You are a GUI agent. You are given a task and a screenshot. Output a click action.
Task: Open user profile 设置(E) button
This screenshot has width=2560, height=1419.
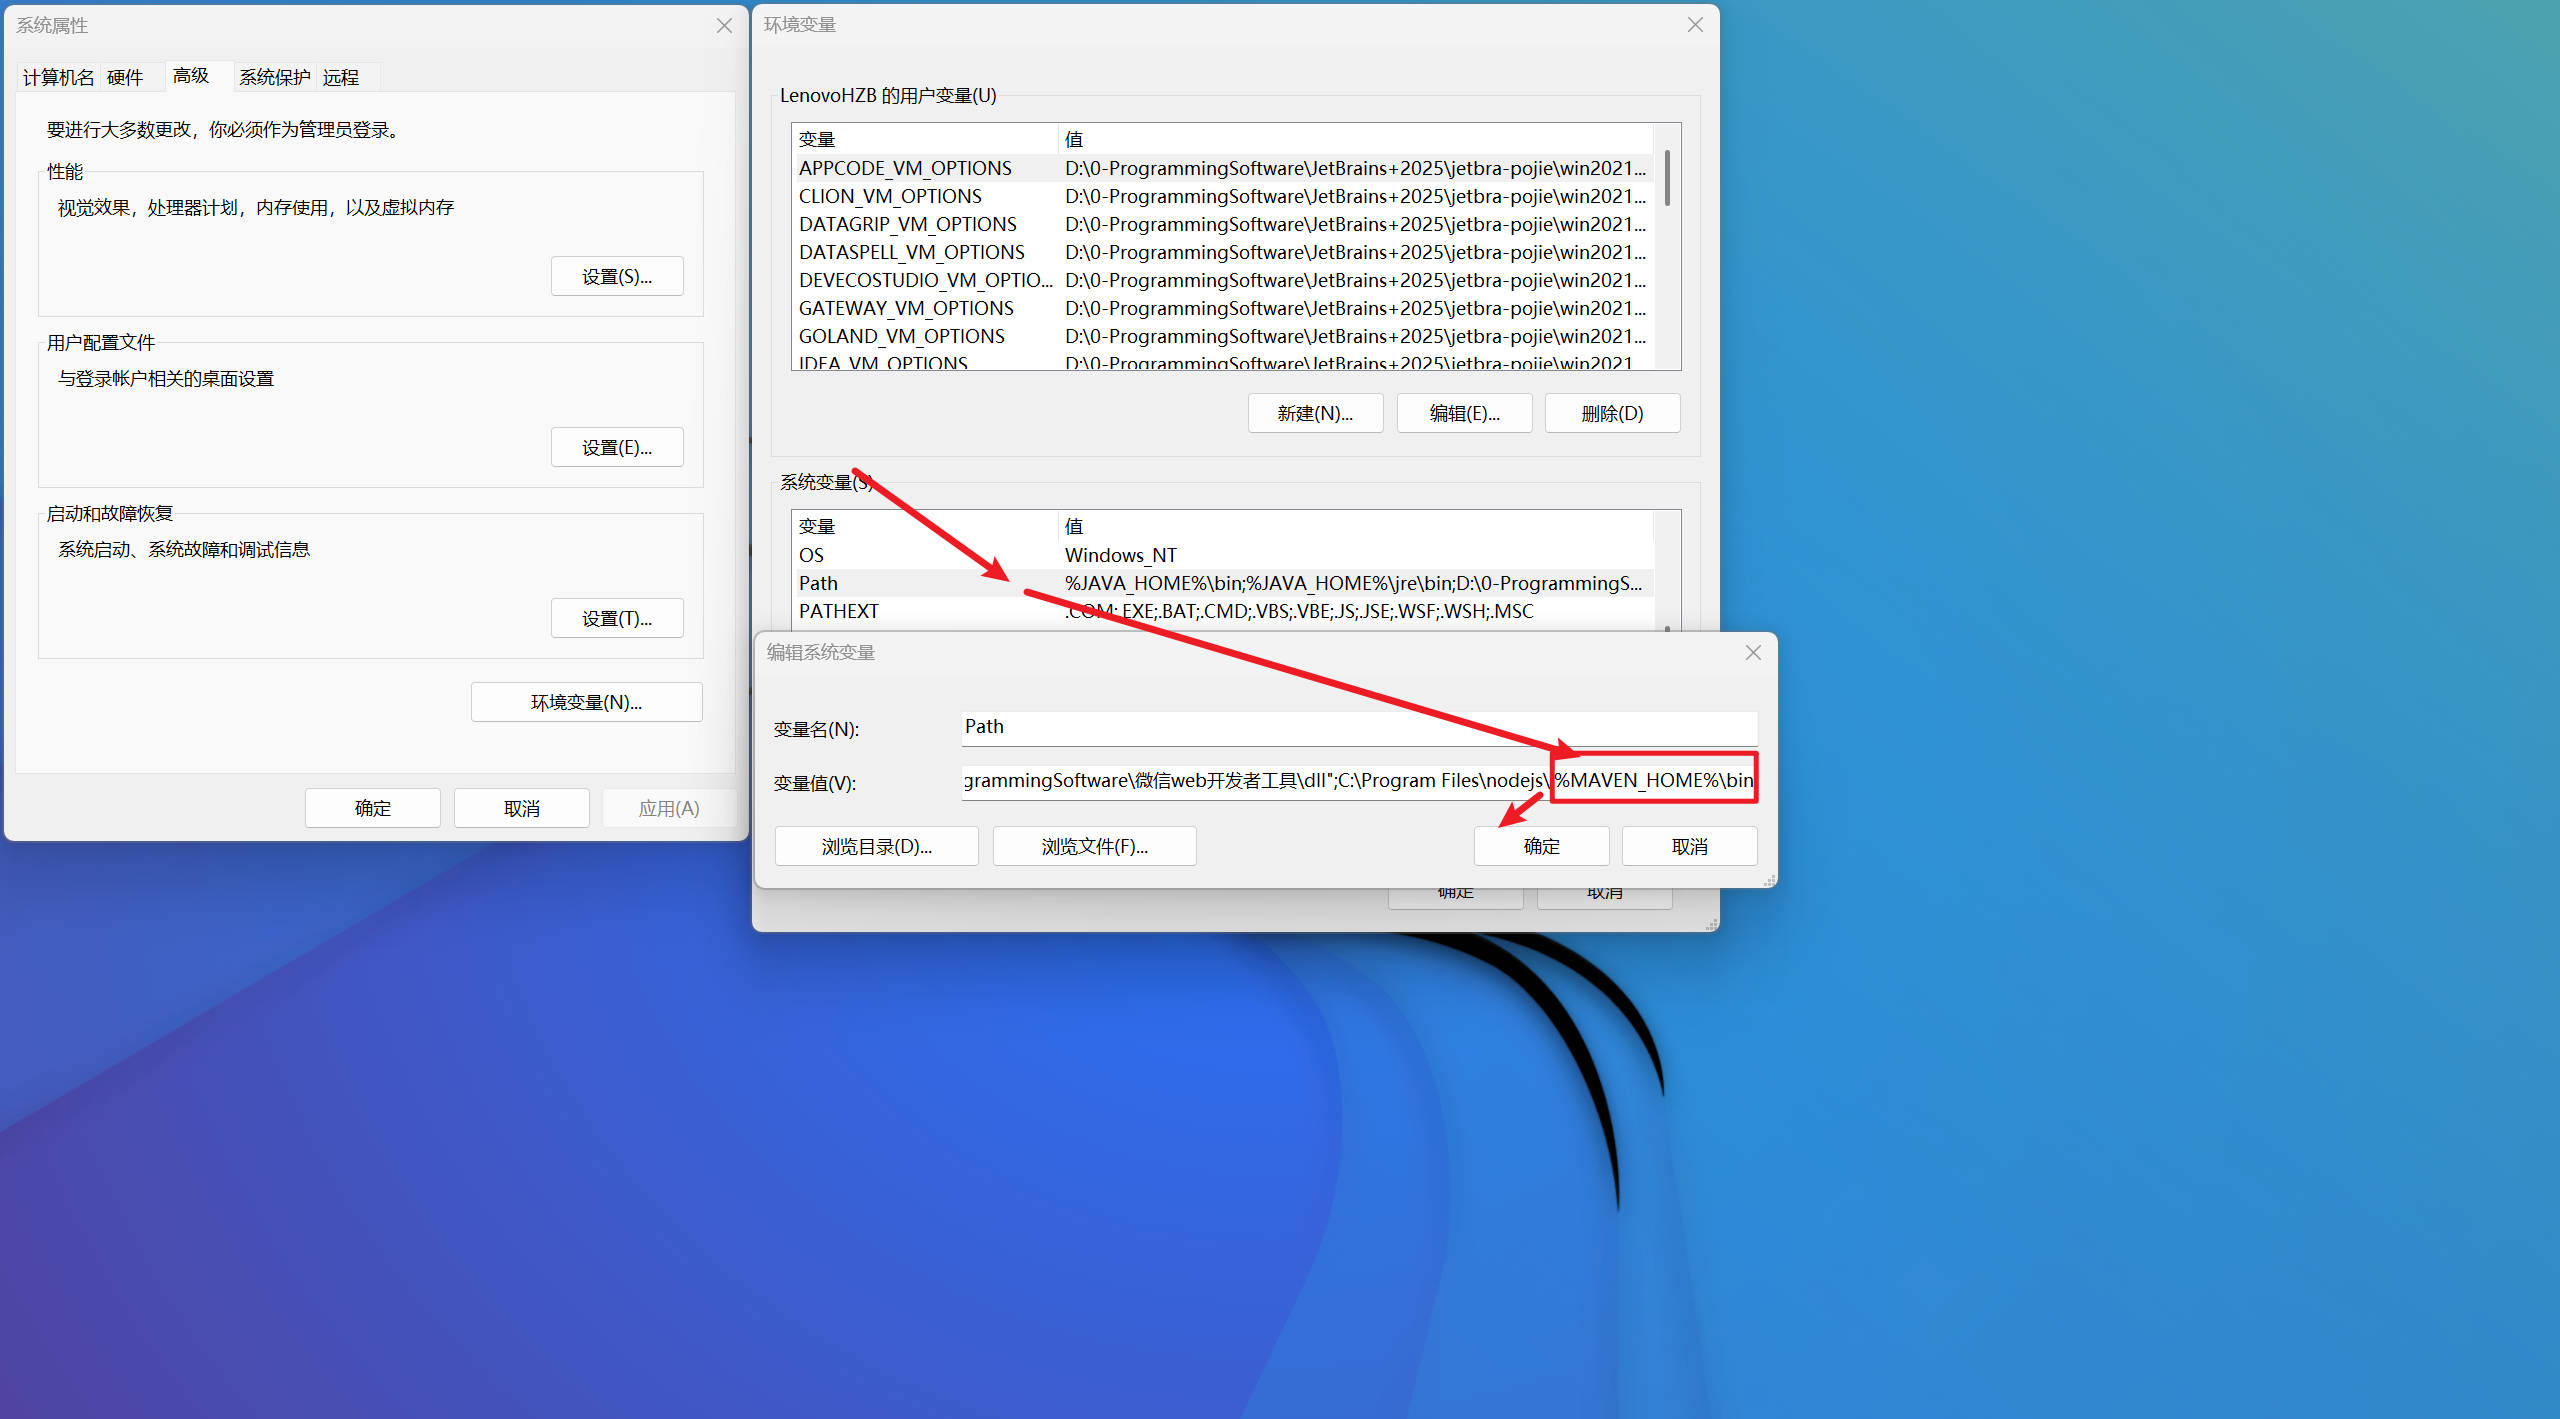pyautogui.click(x=617, y=448)
